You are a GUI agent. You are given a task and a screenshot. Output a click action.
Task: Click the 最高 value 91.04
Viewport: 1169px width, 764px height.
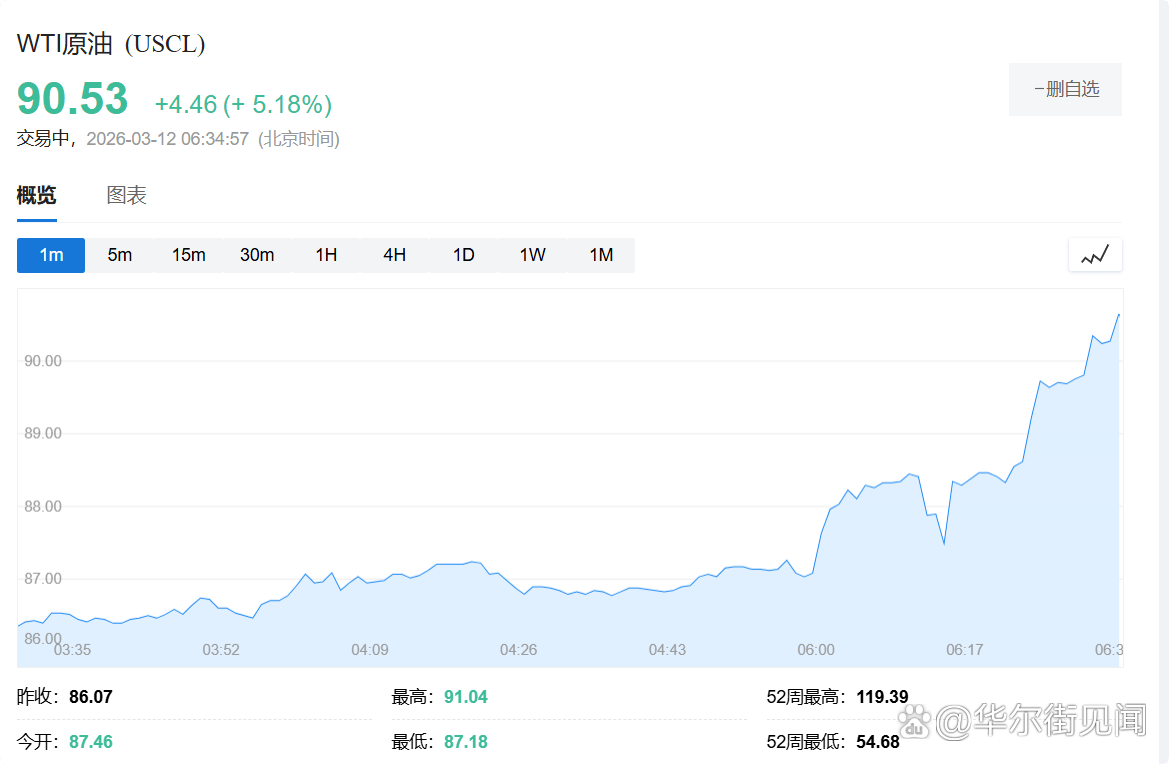click(x=466, y=697)
